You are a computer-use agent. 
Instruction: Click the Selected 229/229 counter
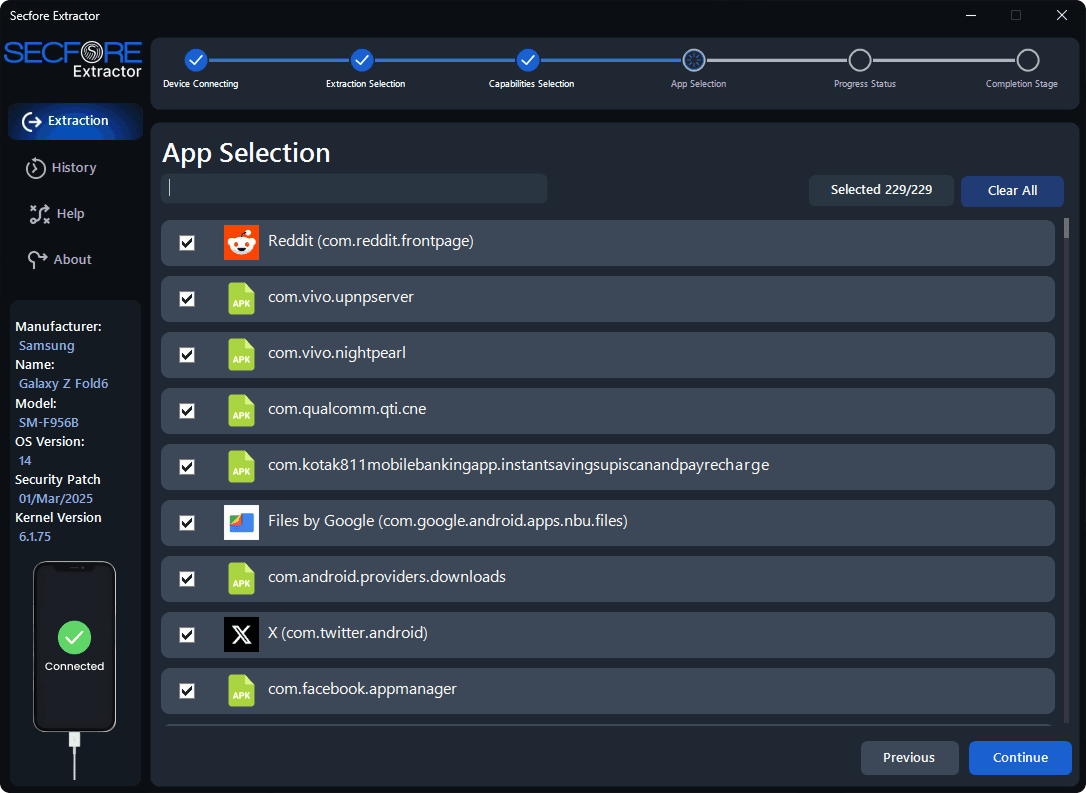click(x=881, y=190)
